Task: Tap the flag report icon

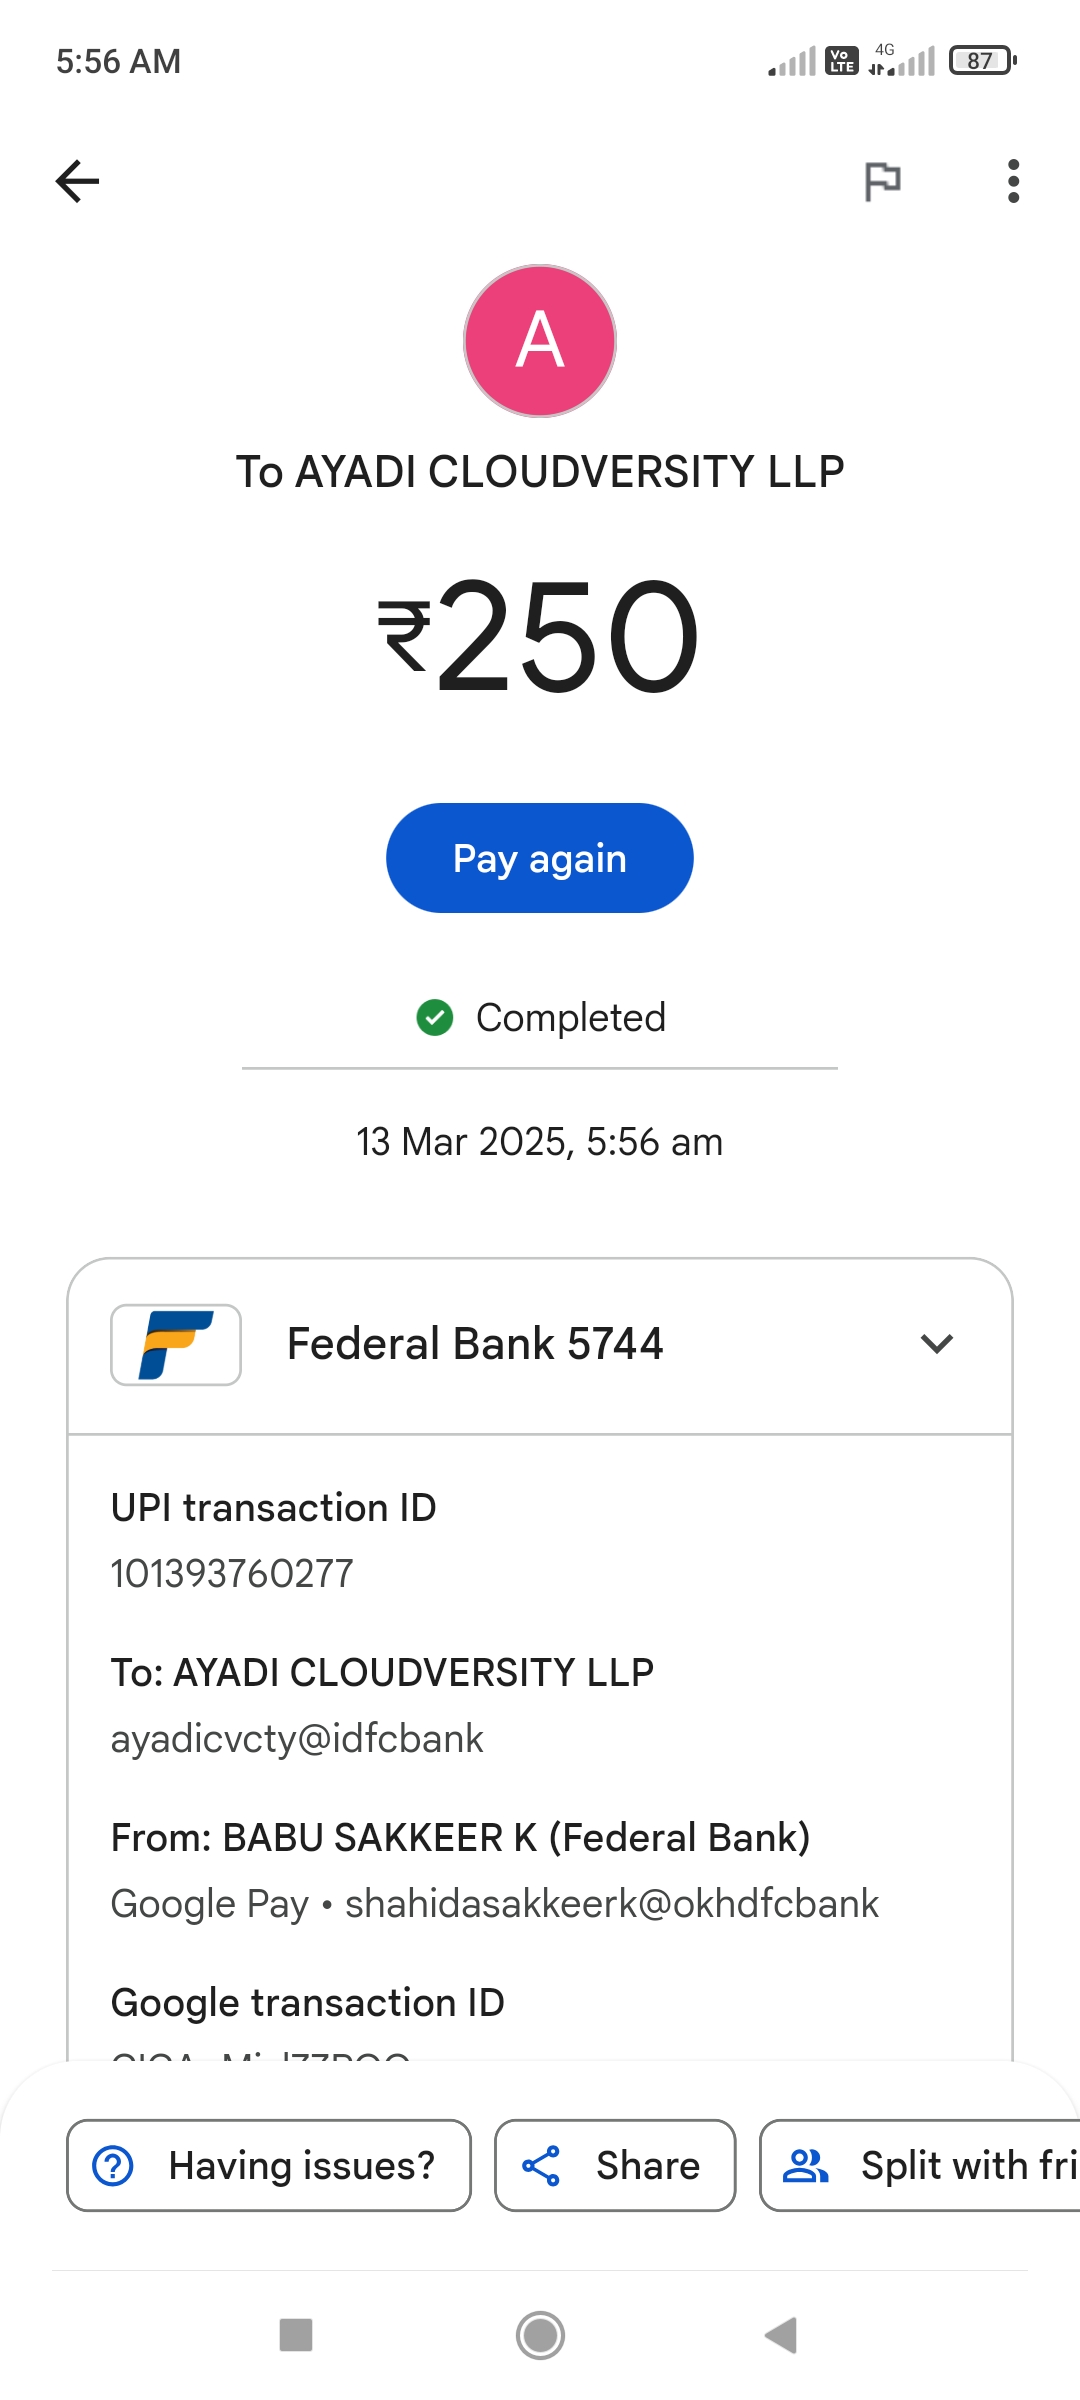Action: point(882,181)
